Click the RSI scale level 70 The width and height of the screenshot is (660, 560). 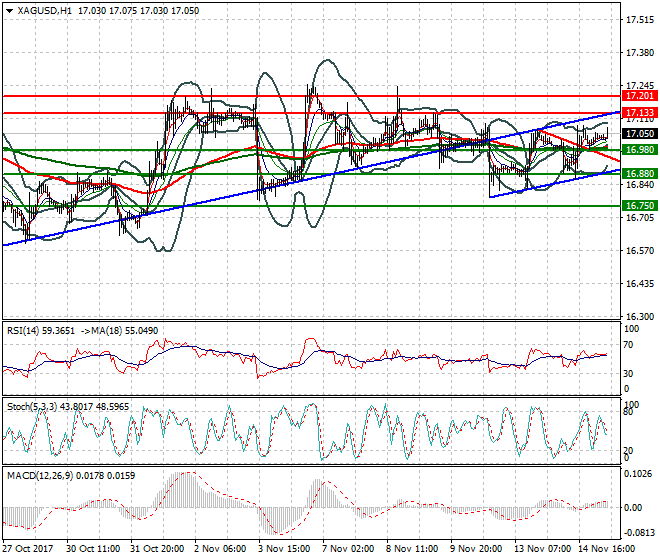(x=628, y=345)
